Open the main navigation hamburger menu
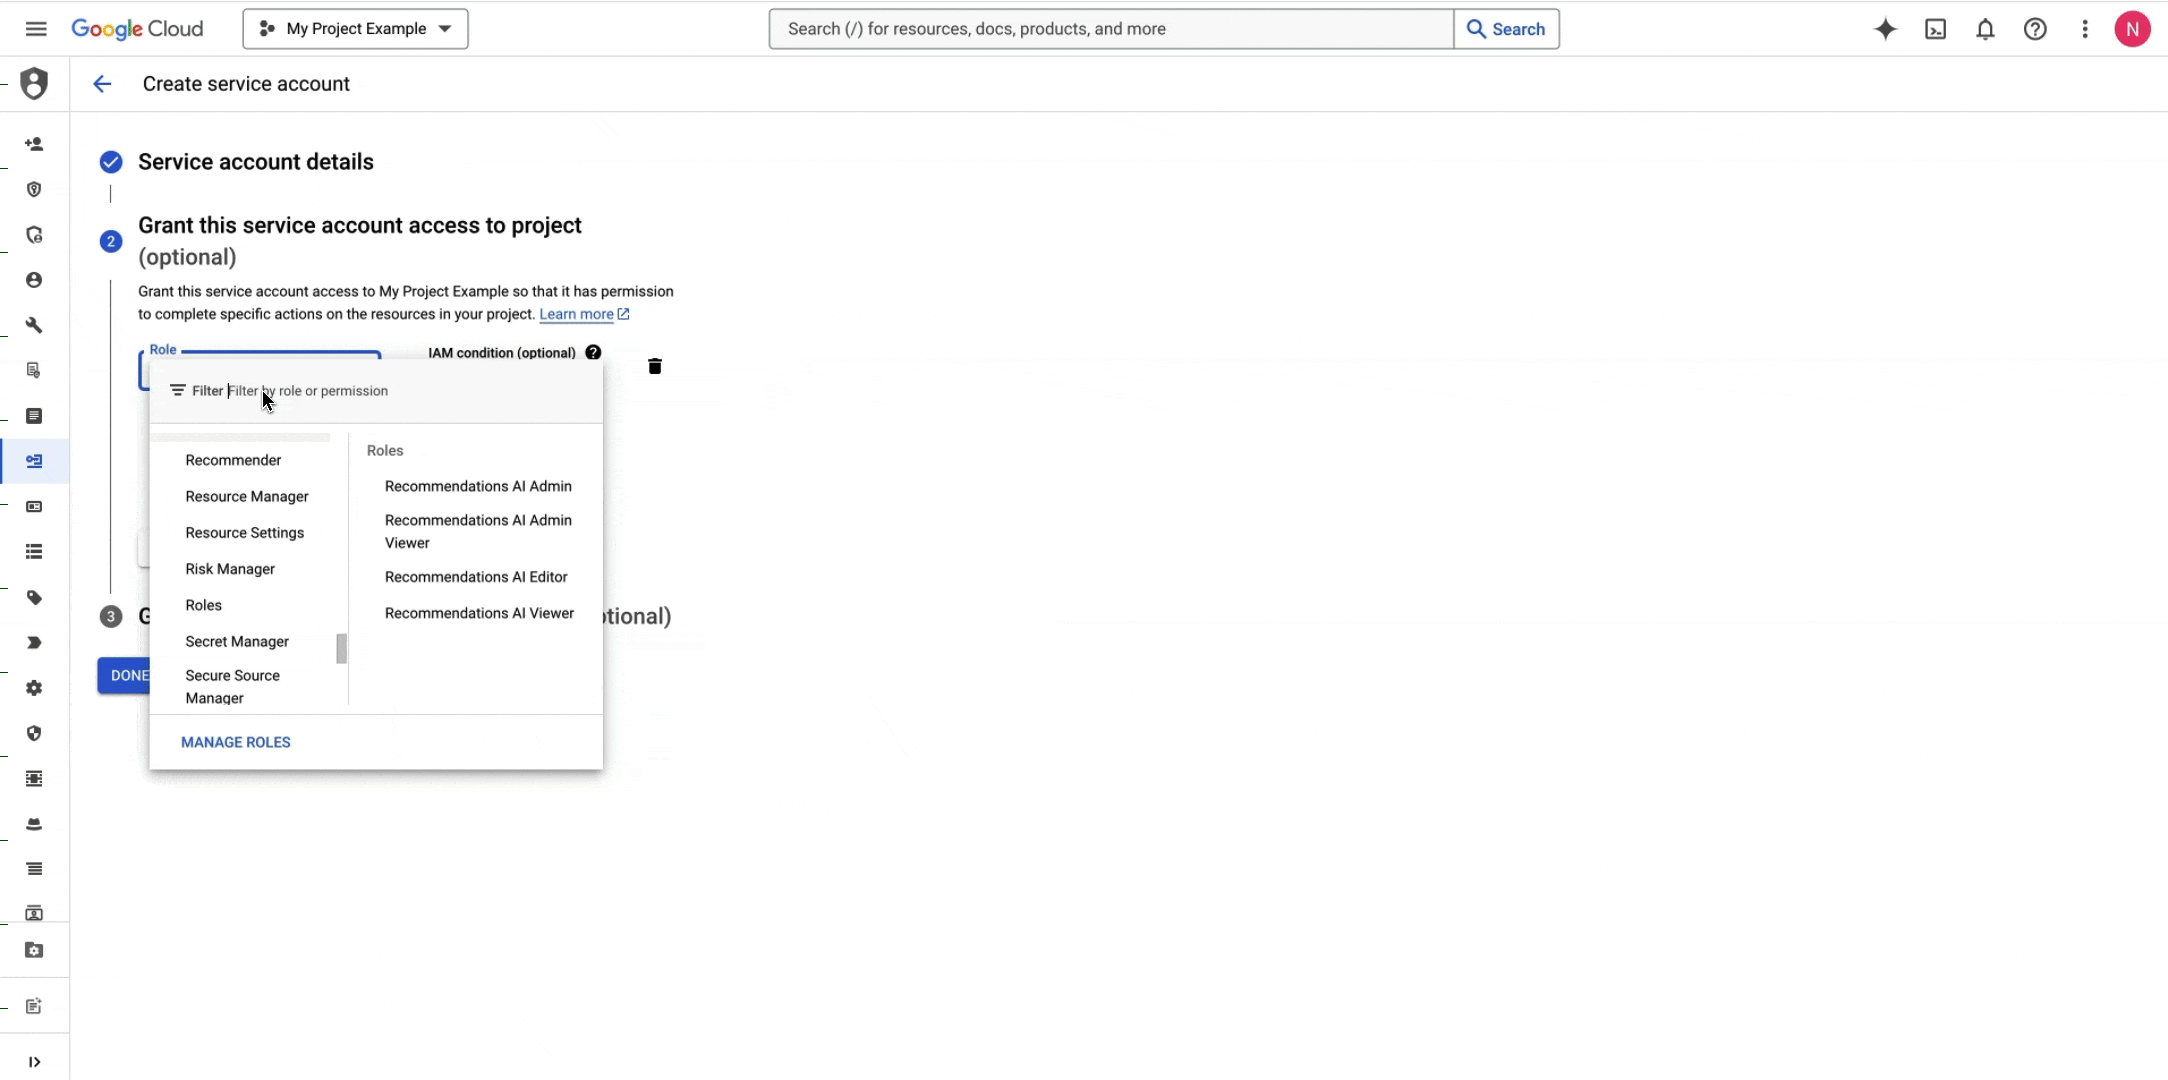This screenshot has height=1080, width=2168. coord(36,29)
